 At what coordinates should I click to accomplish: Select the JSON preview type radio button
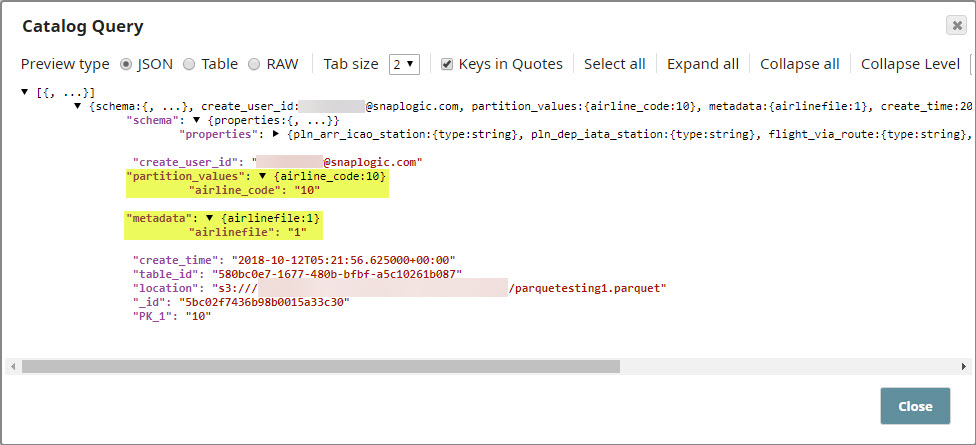coord(126,64)
